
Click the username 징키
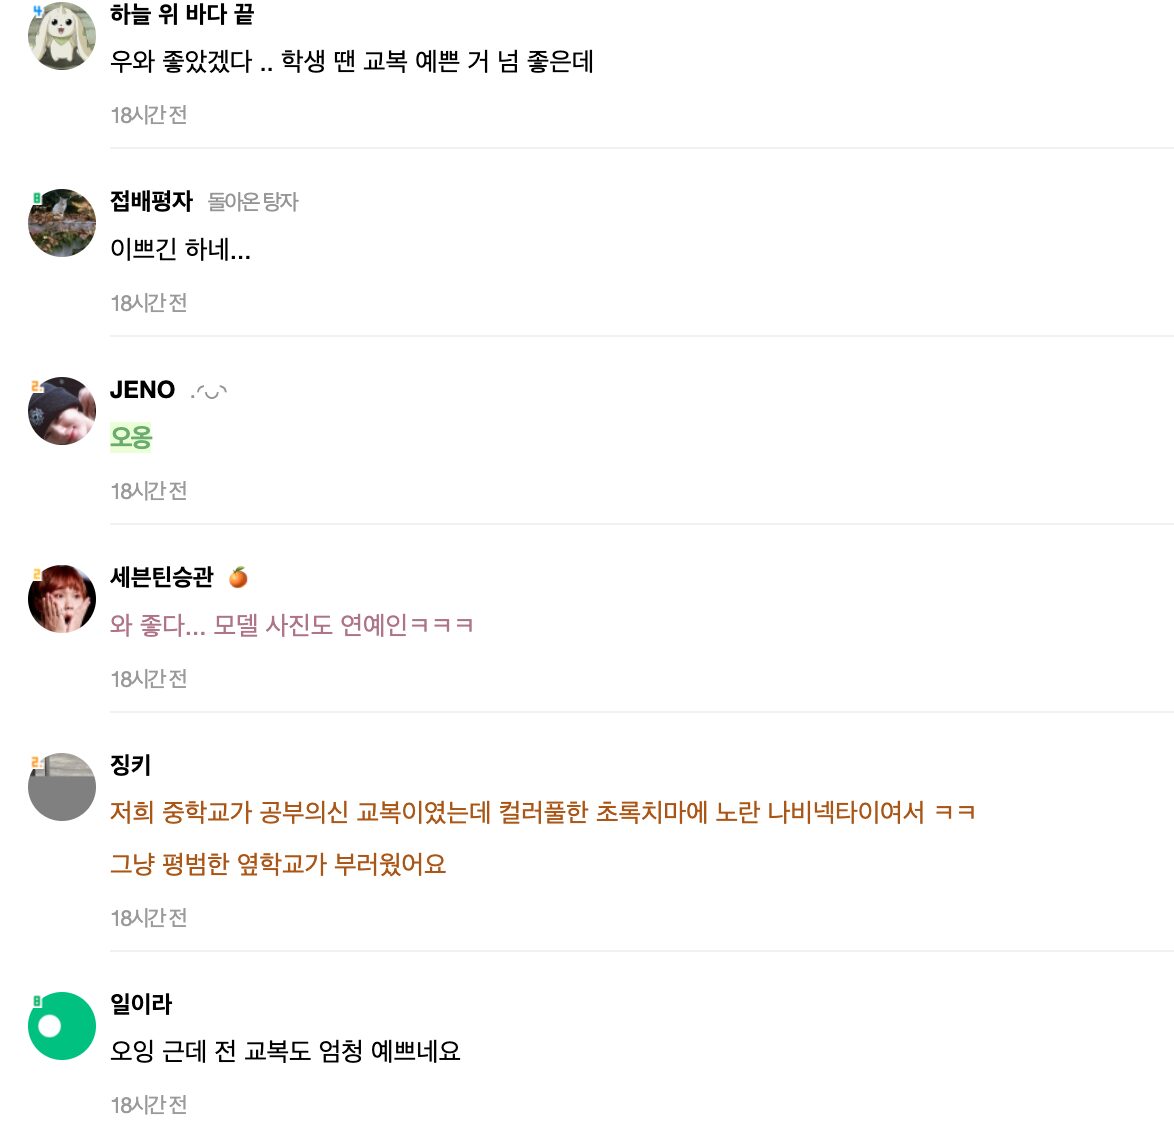(x=130, y=765)
